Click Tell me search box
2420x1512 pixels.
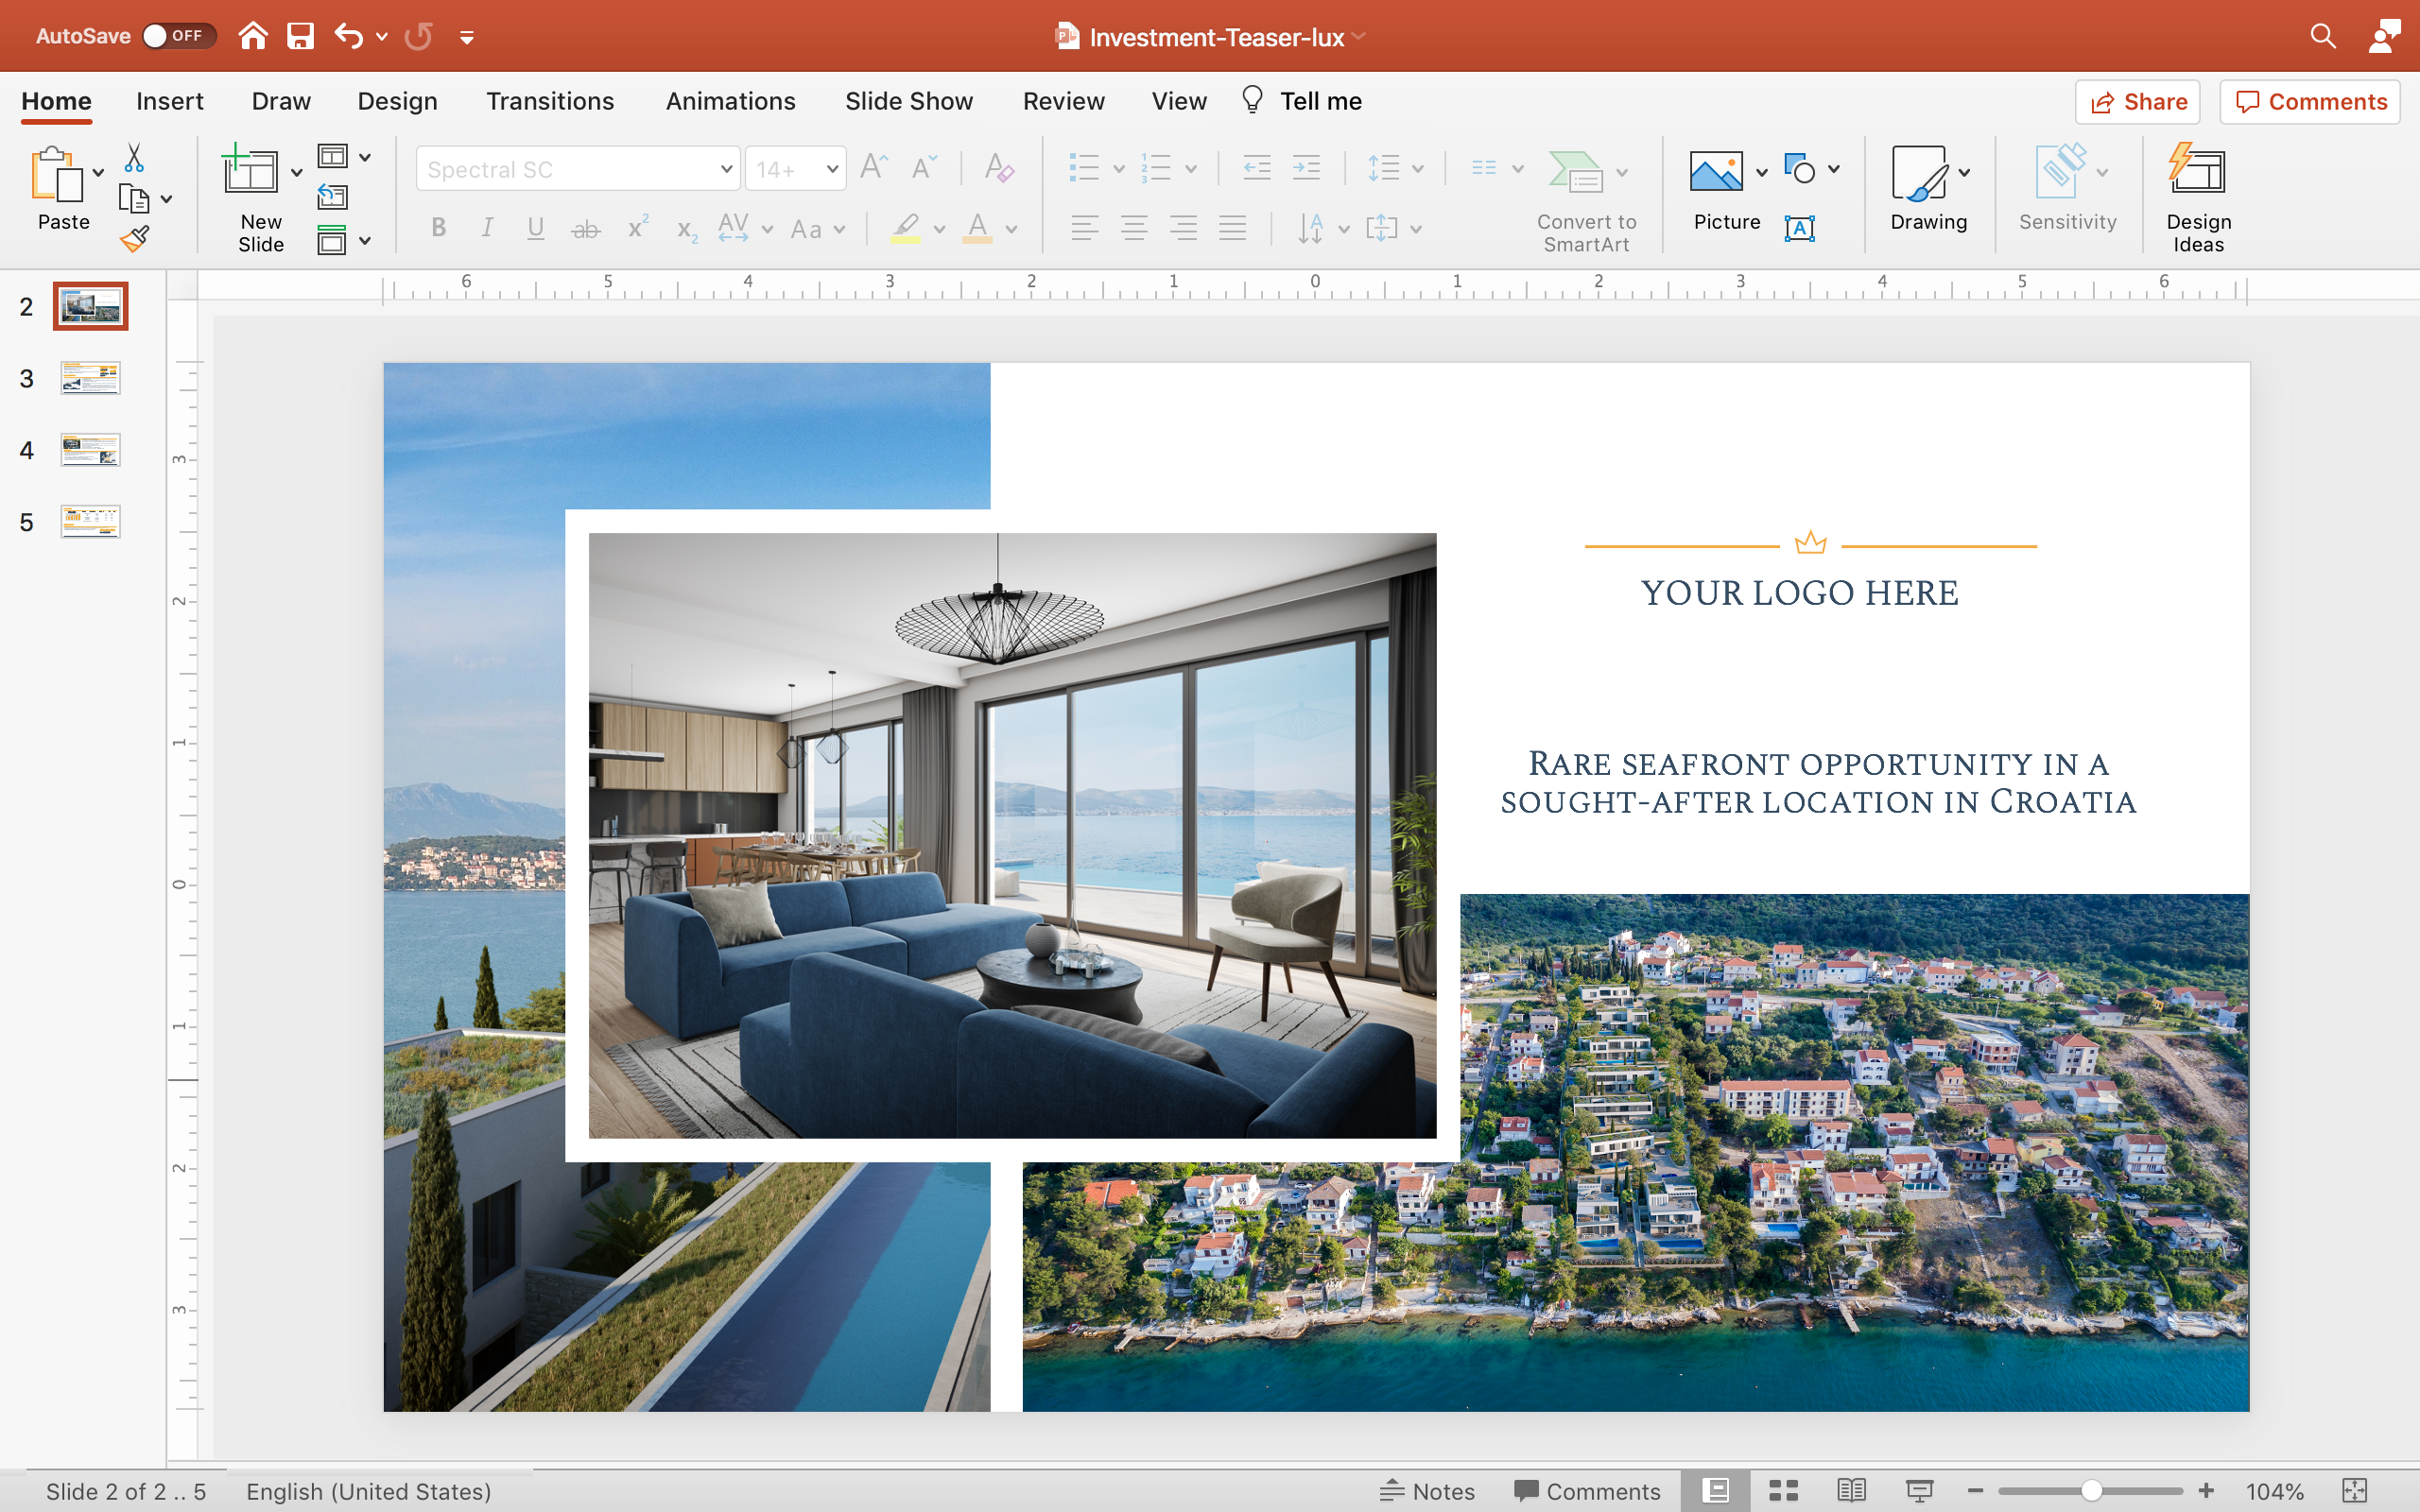[x=1301, y=101]
